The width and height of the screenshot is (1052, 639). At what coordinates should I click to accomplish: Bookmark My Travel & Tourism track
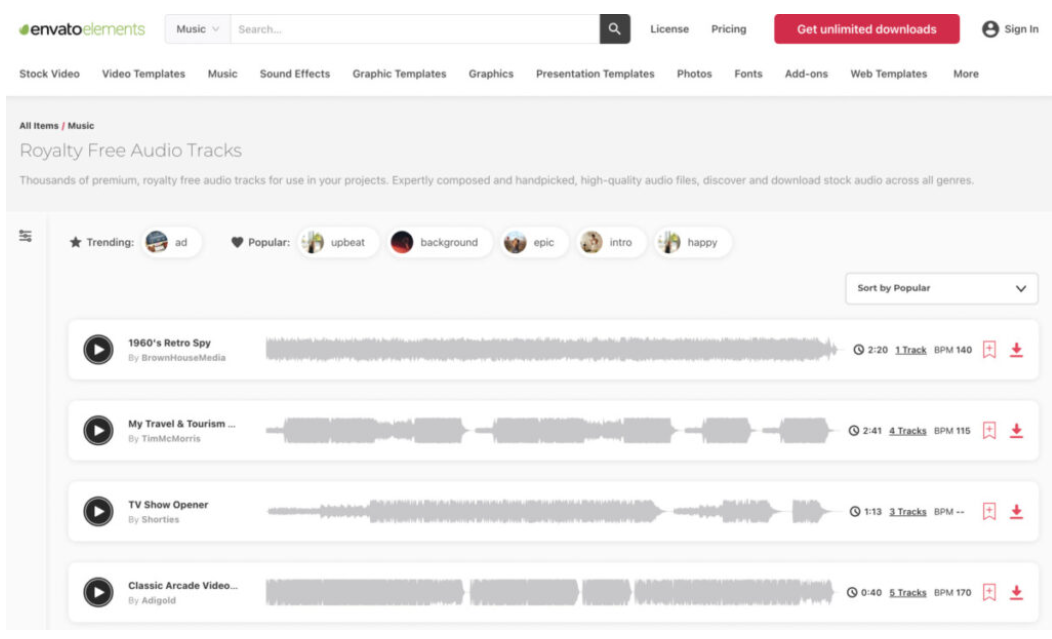coord(989,430)
